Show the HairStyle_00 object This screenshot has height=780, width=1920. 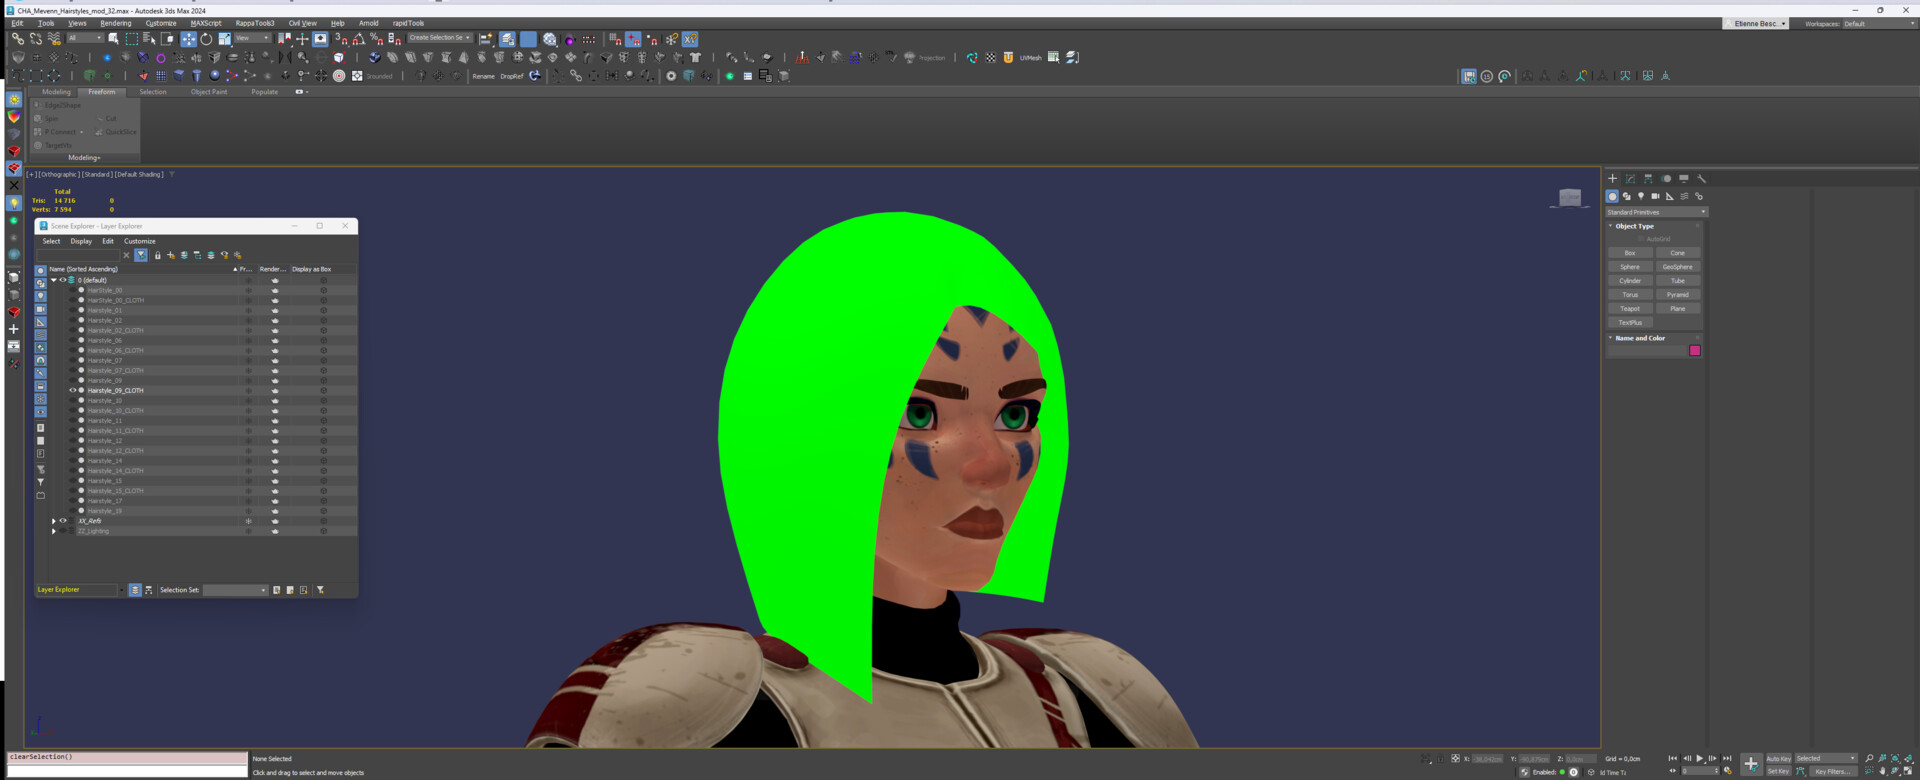click(x=72, y=291)
